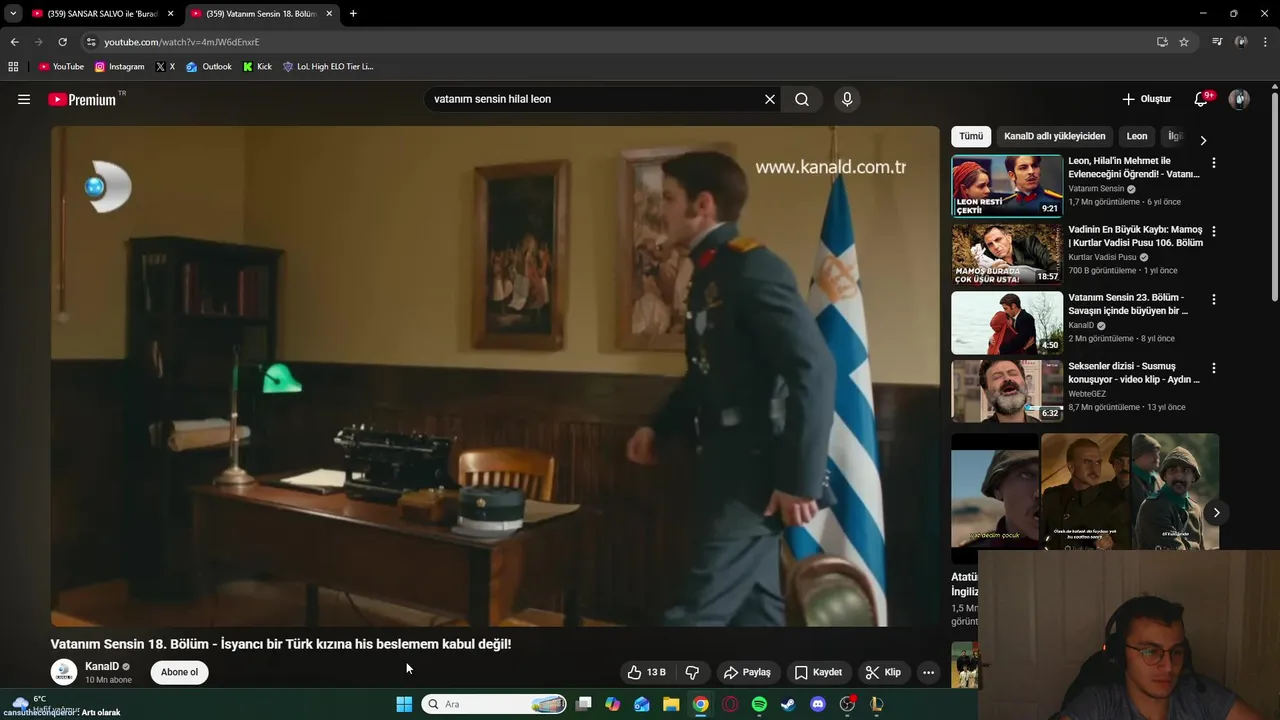The height and width of the screenshot is (720, 1280).
Task: Click the Oluştur create button
Action: tap(1146, 99)
